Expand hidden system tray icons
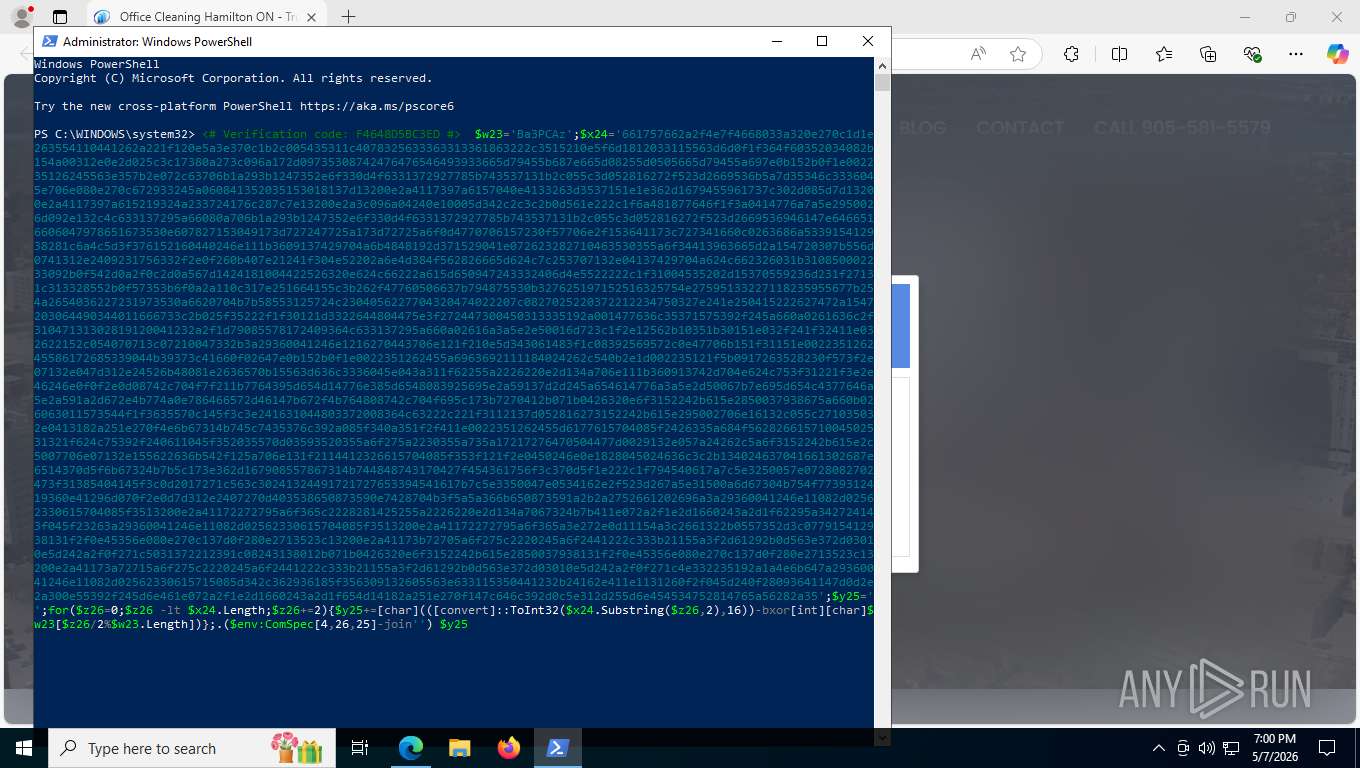1360x768 pixels. tap(1159, 748)
